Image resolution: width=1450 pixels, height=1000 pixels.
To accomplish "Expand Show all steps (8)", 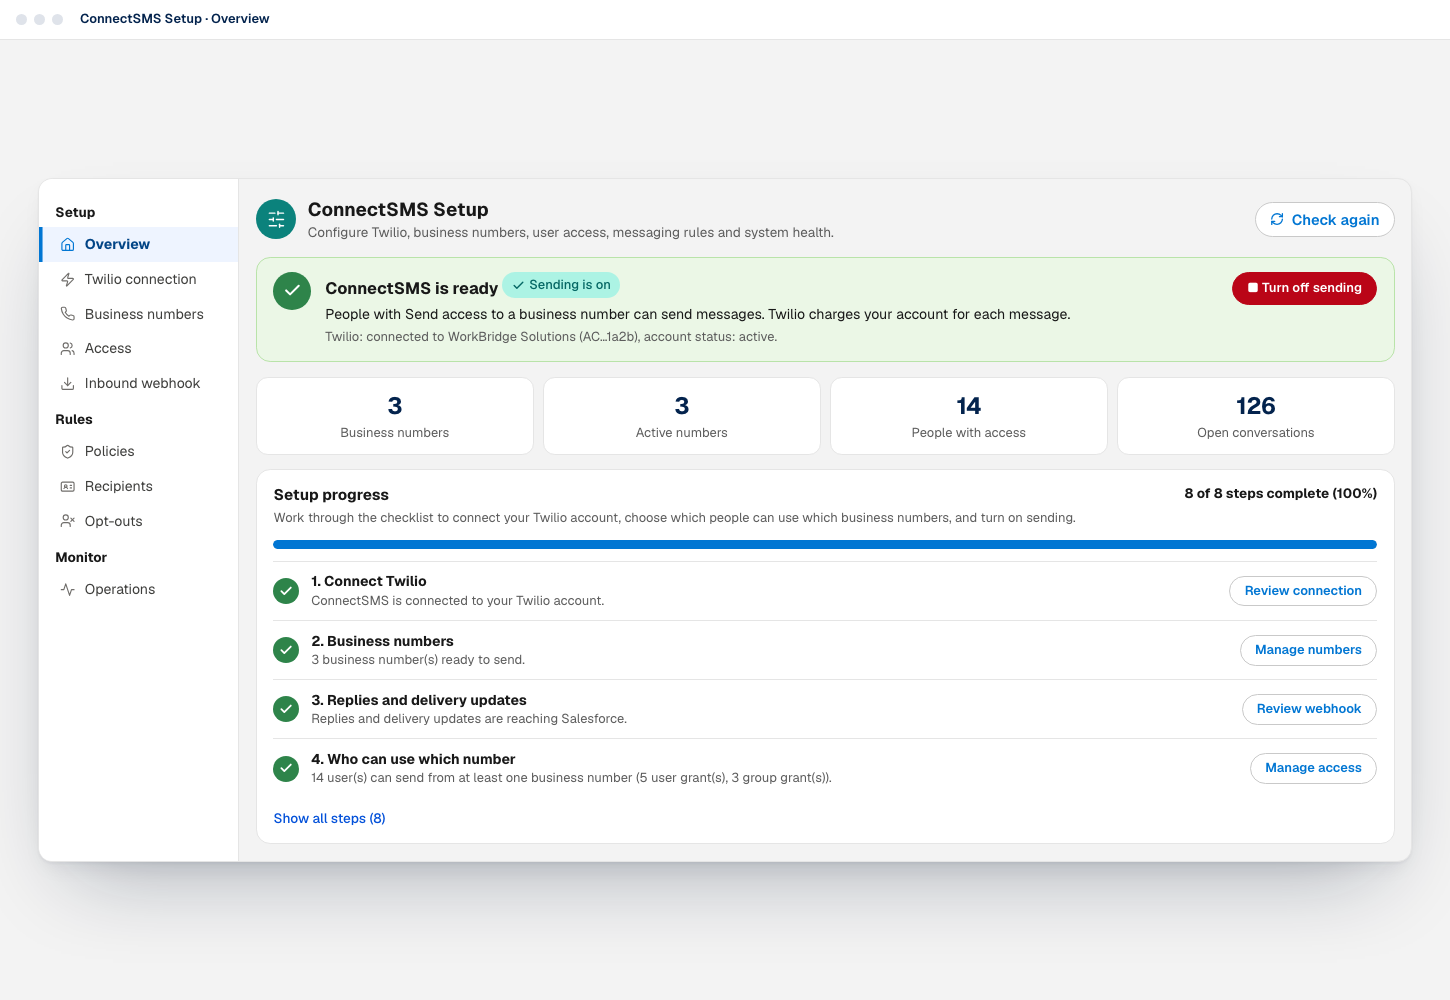I will [330, 819].
